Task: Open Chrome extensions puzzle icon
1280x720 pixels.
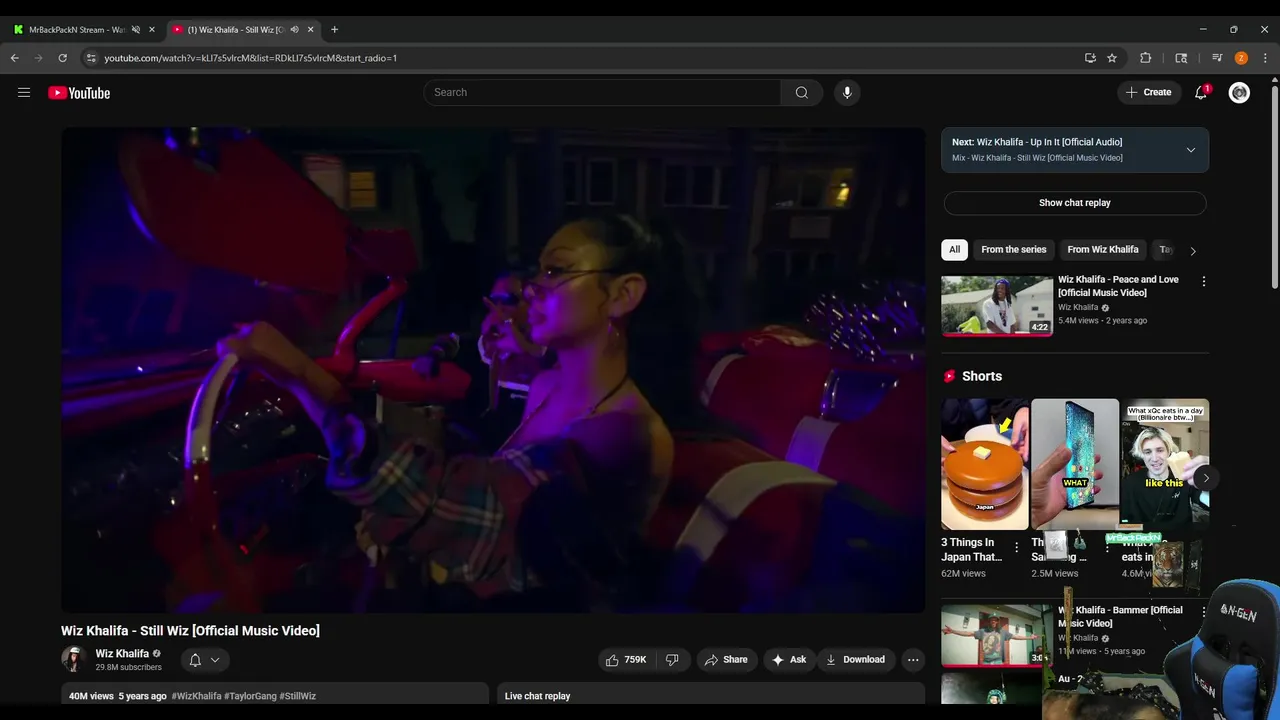Action: click(1146, 58)
